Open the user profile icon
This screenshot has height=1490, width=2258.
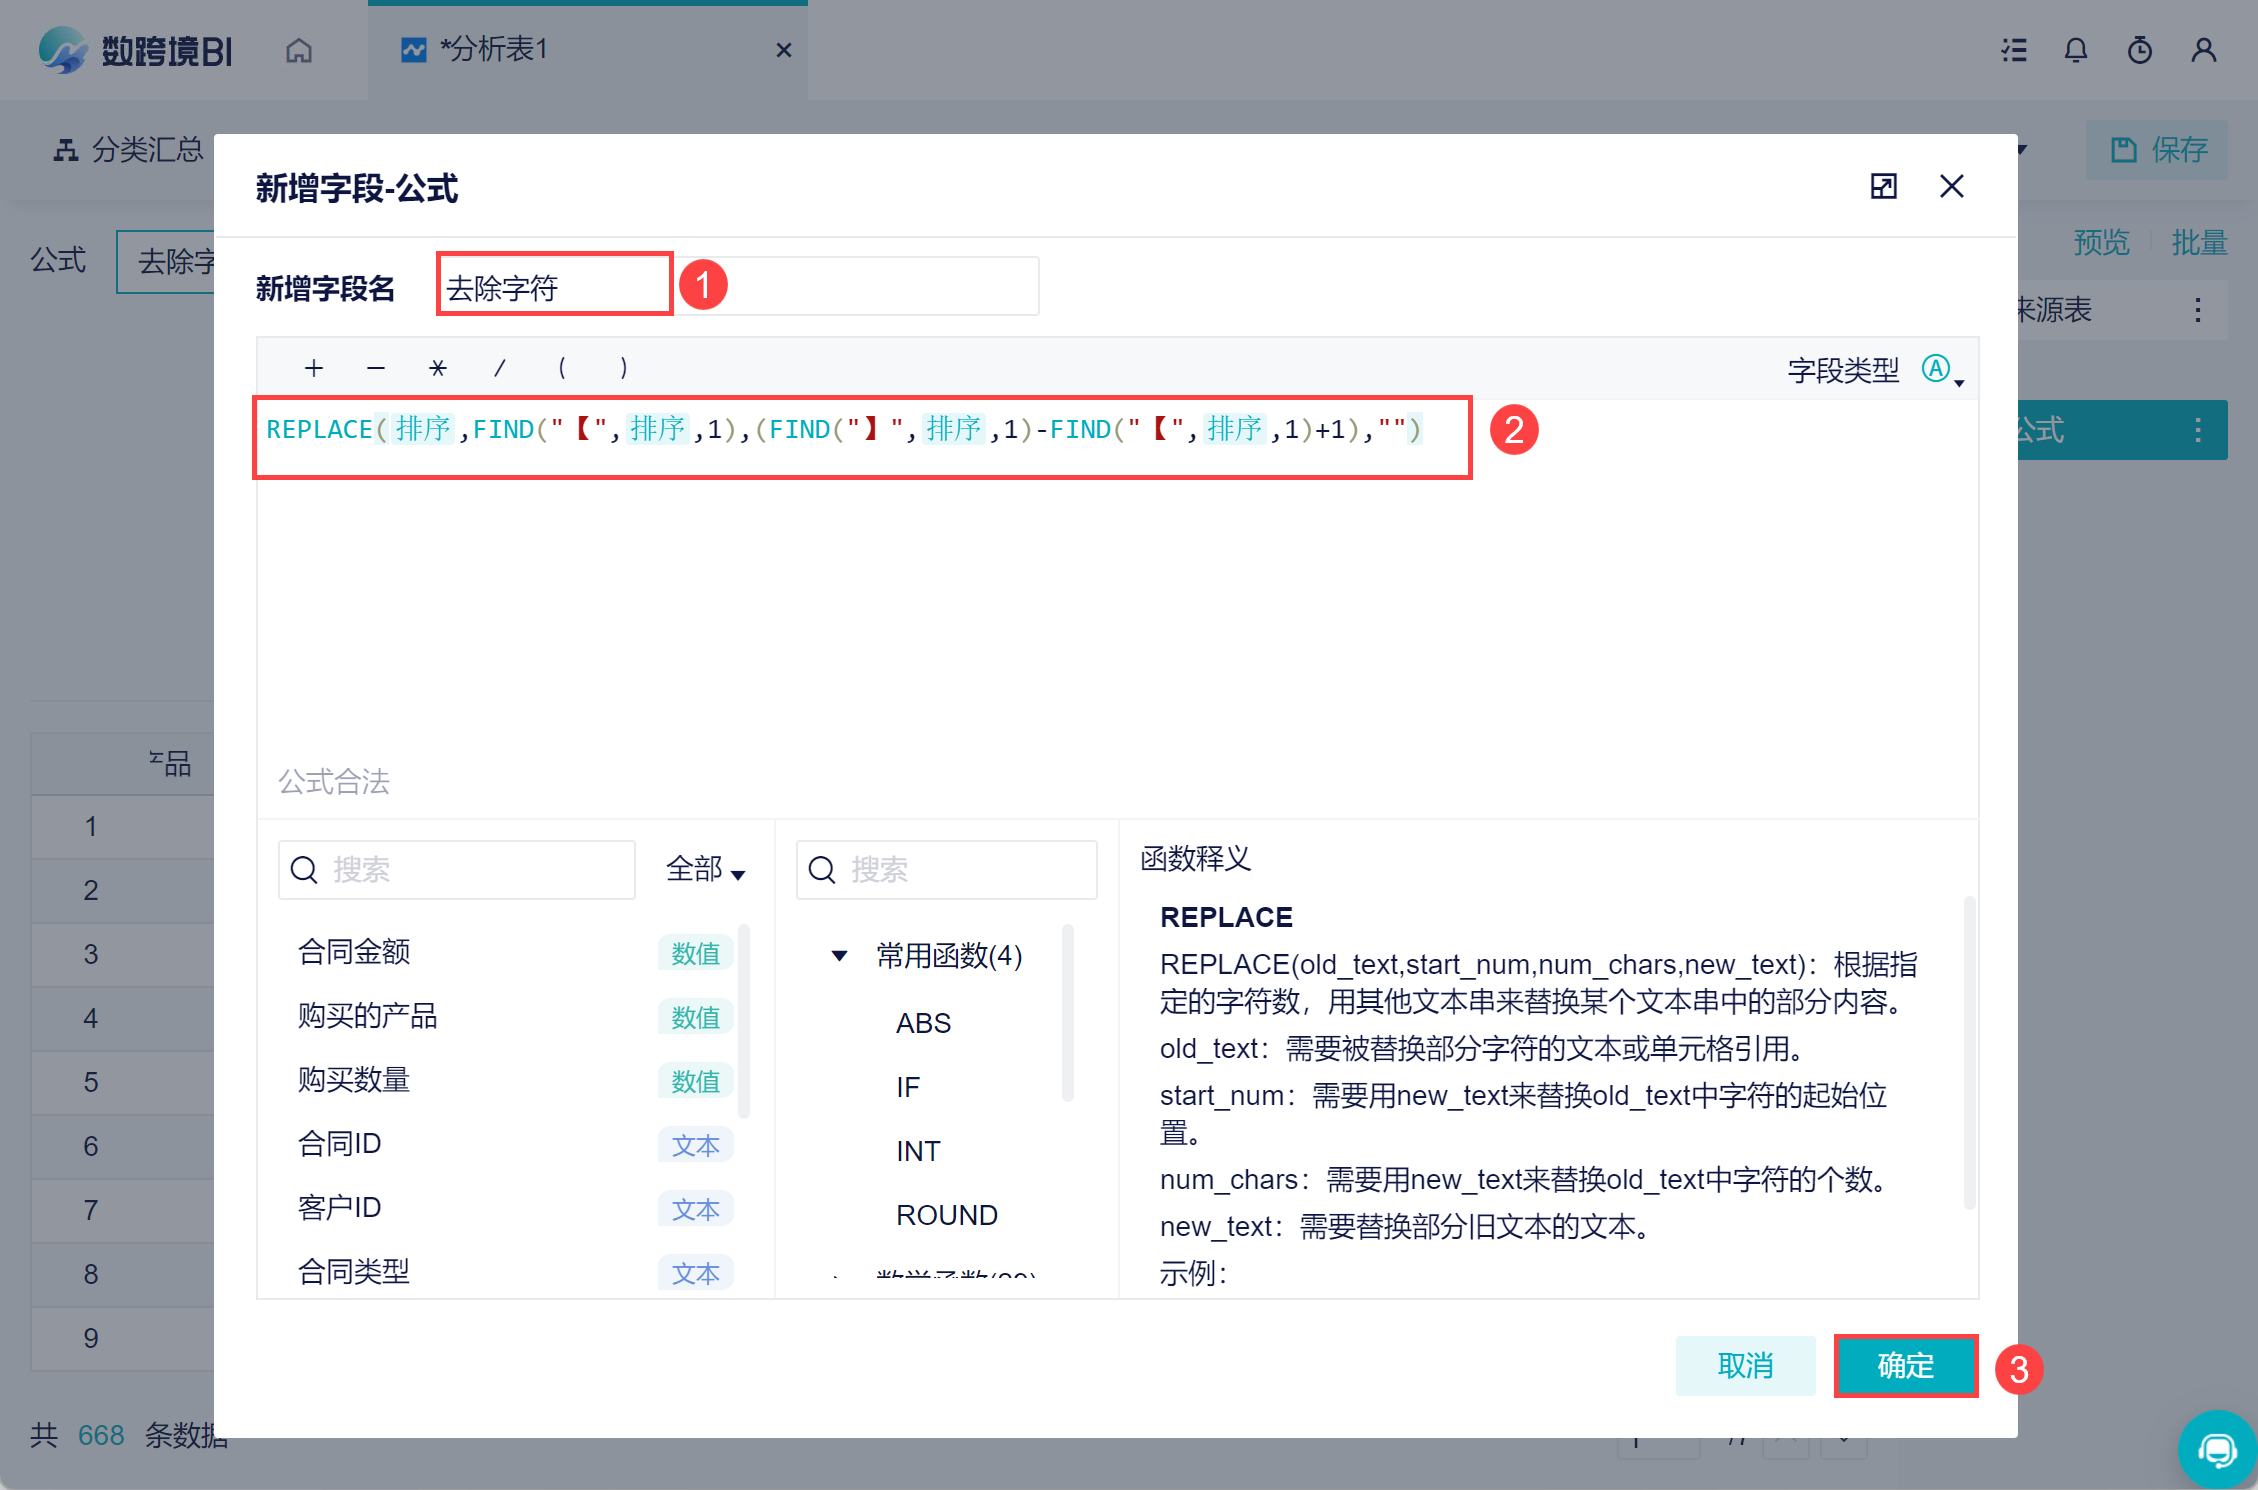click(x=2203, y=50)
